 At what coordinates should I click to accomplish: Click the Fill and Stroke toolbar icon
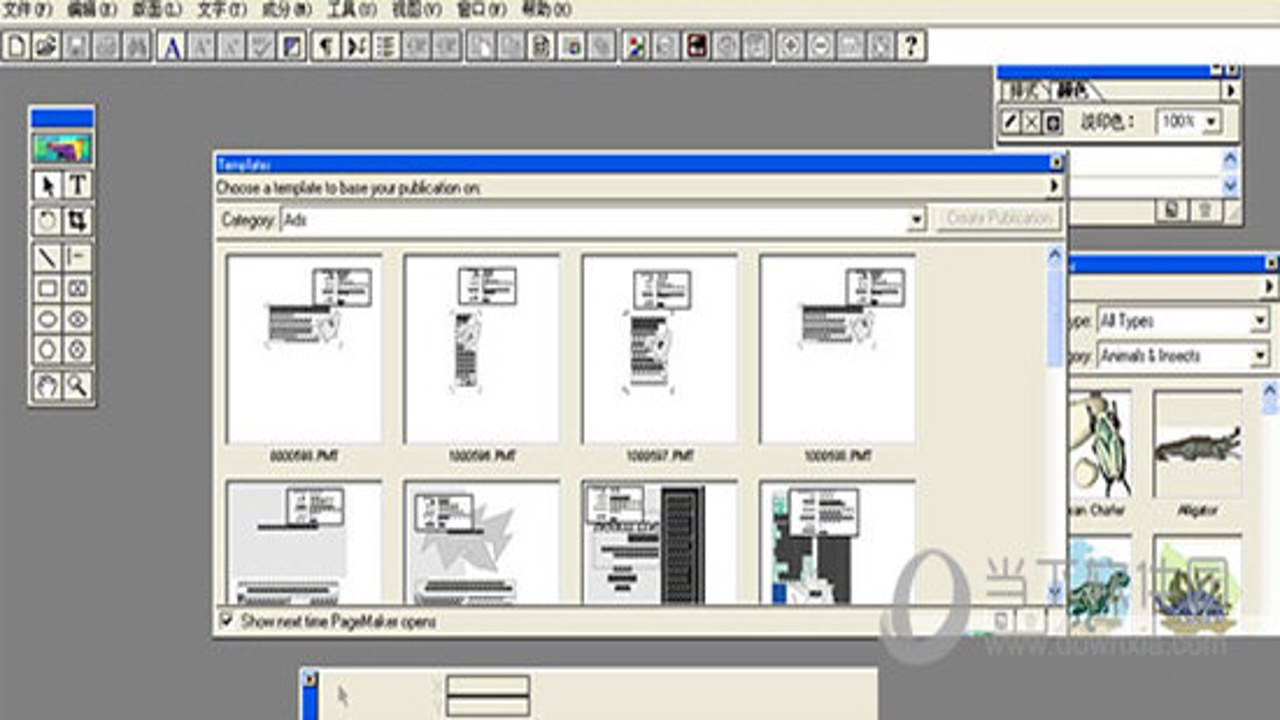[x=292, y=46]
